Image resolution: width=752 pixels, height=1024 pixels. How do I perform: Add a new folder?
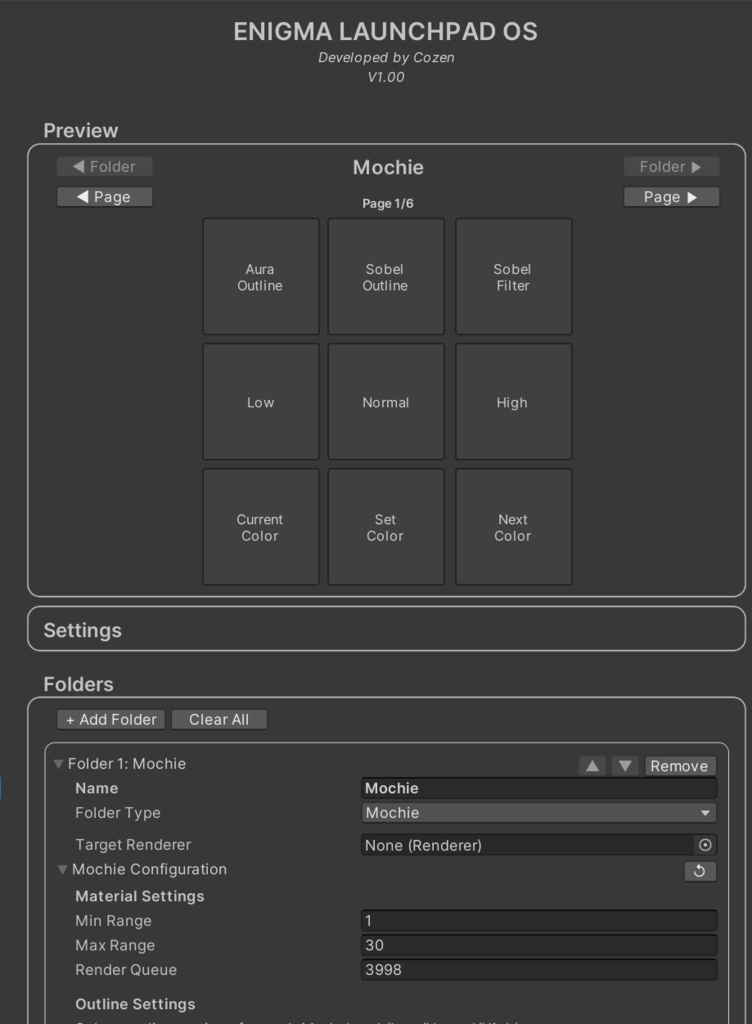tap(111, 720)
